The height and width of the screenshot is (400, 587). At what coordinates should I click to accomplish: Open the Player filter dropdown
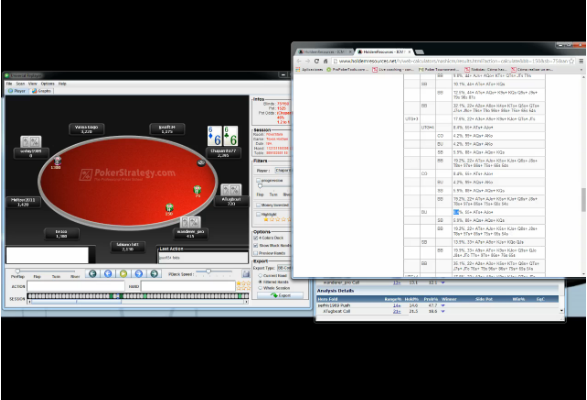(x=282, y=170)
